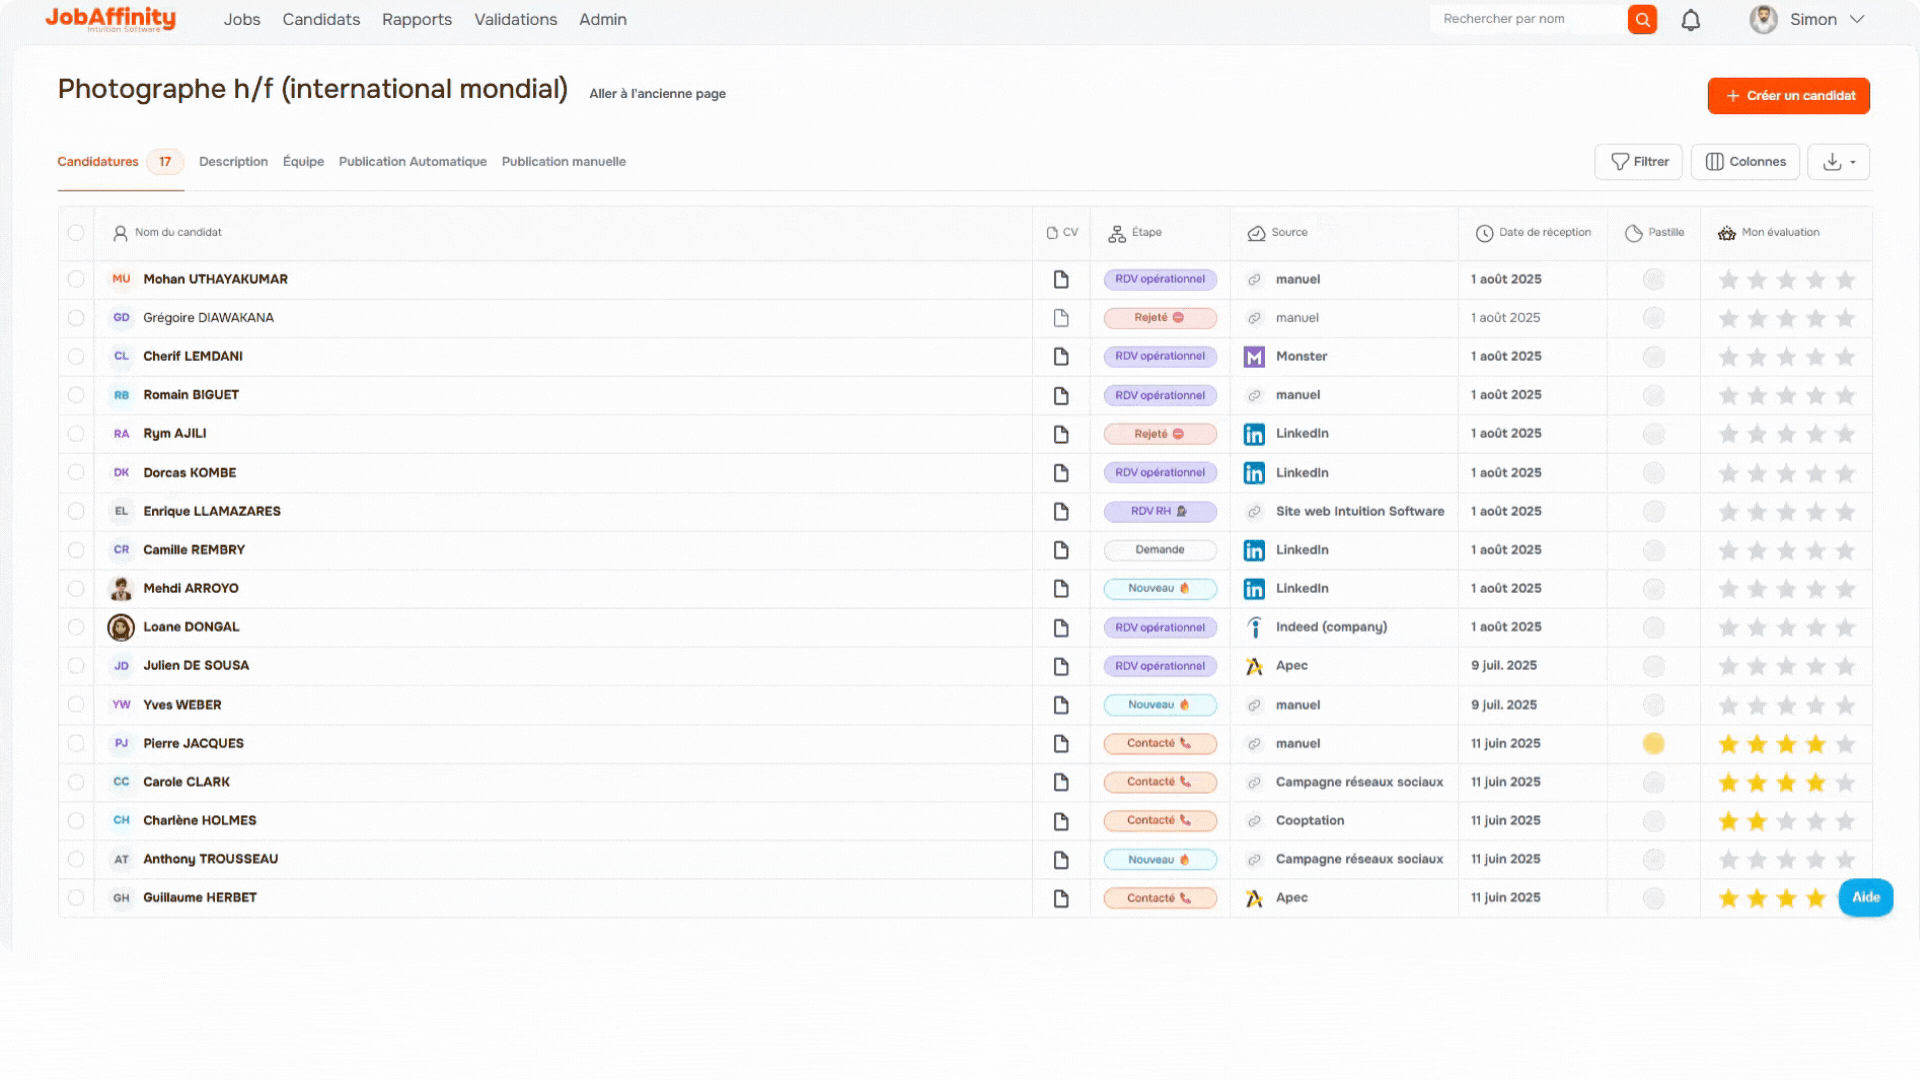Open Mohan UTHAYAKUMAR's CV document icon
Image resolution: width=1920 pixels, height=1080 pixels.
pos(1061,279)
